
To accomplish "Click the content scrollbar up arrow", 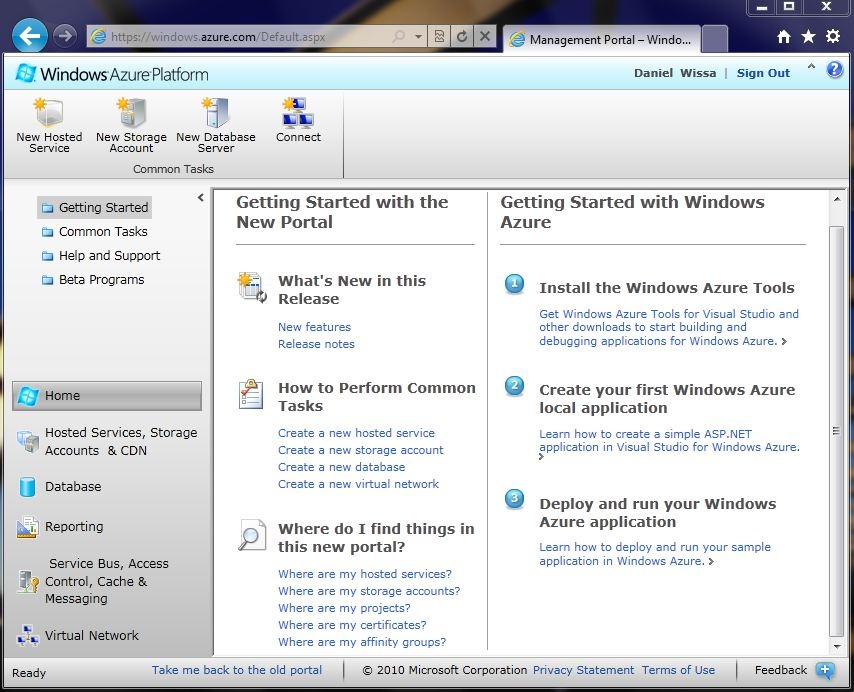I will click(837, 199).
